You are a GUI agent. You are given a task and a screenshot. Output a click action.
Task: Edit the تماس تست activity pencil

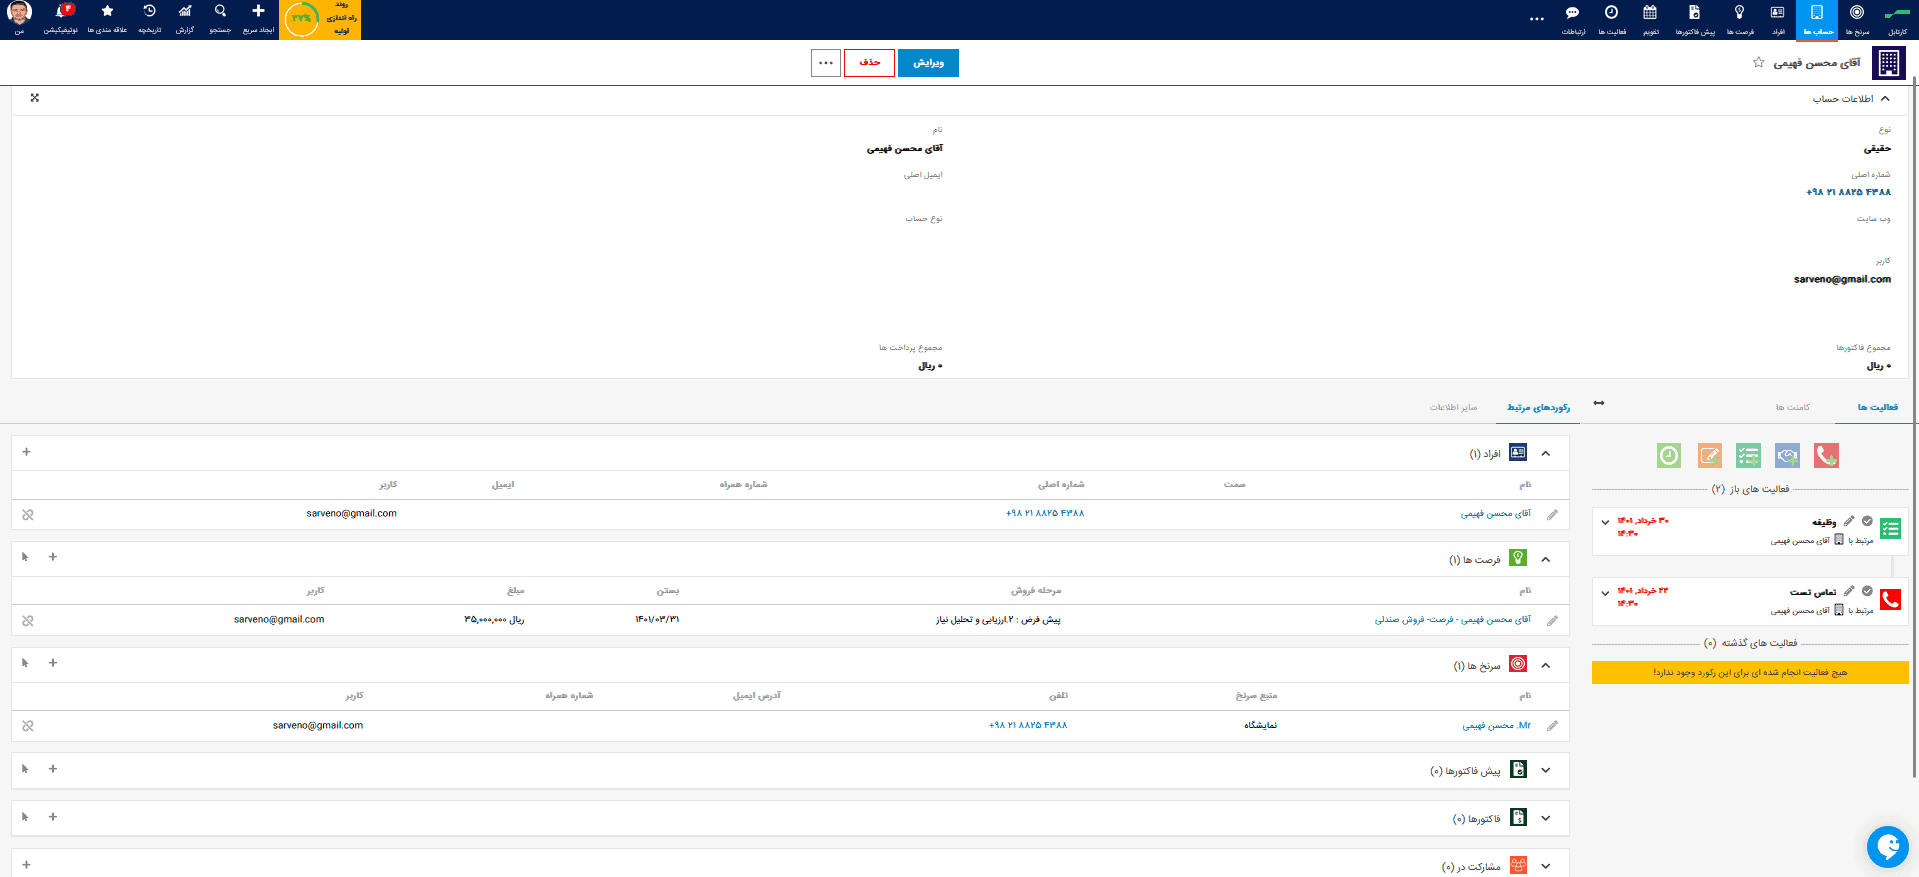tap(1849, 591)
